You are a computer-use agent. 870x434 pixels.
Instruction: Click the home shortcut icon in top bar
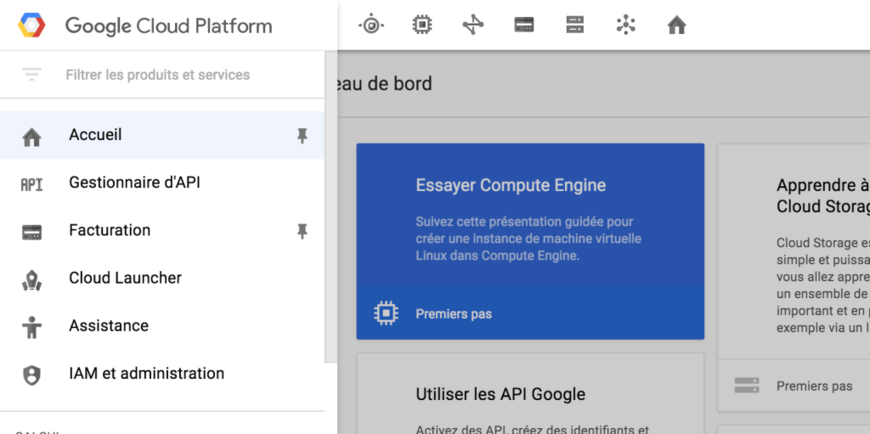click(x=677, y=26)
